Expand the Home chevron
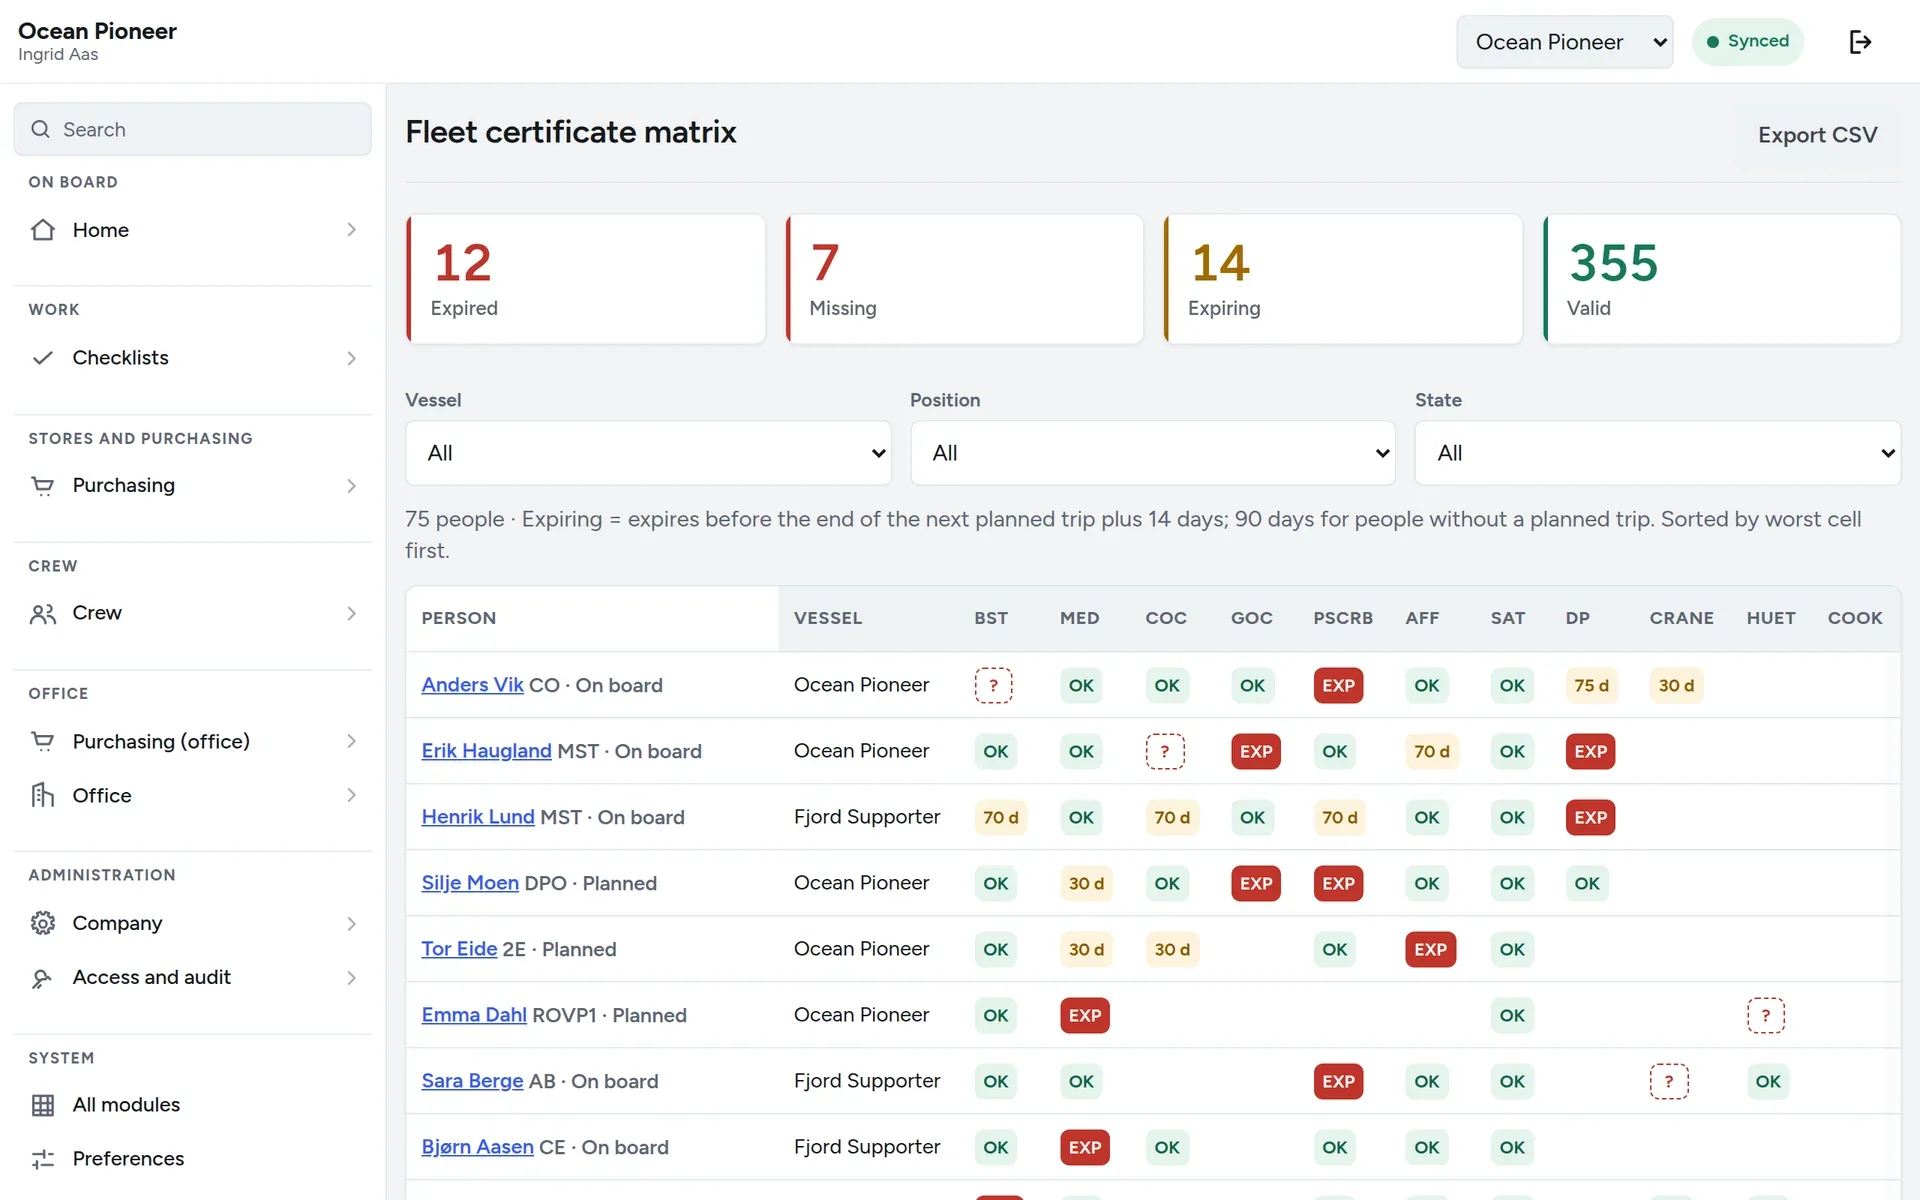The width and height of the screenshot is (1920, 1200). click(351, 230)
